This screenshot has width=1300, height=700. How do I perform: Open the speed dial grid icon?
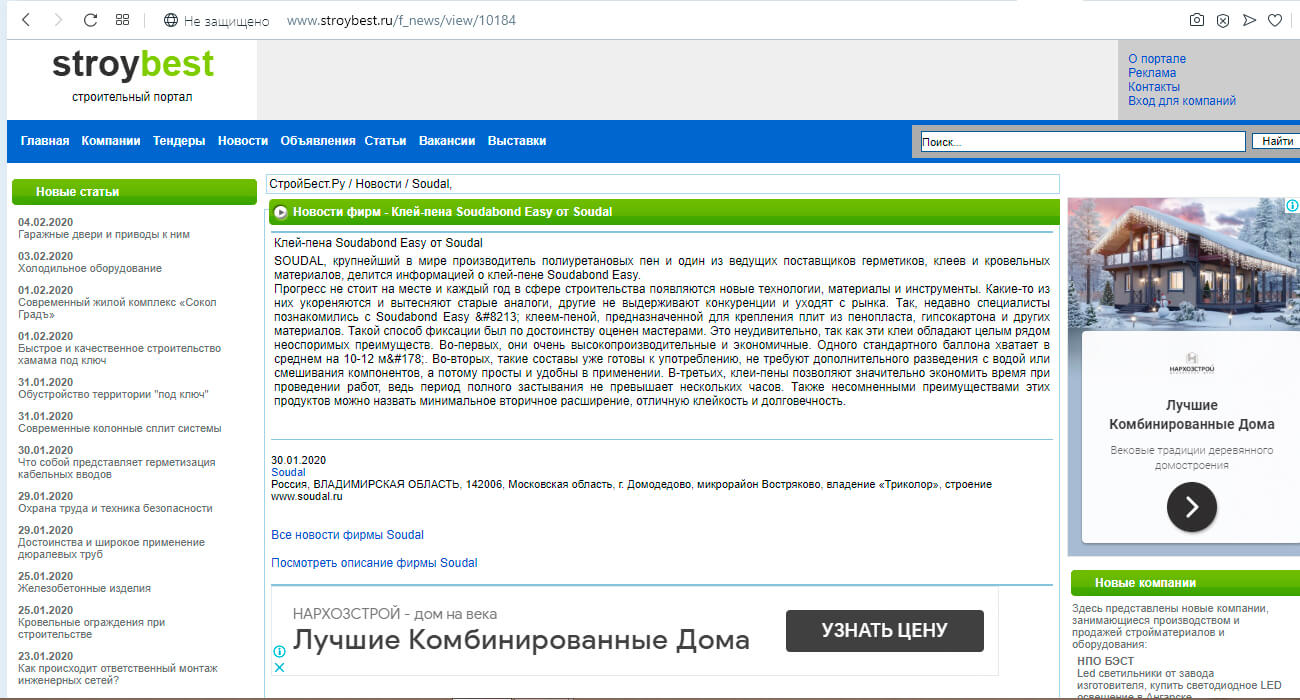(x=122, y=20)
